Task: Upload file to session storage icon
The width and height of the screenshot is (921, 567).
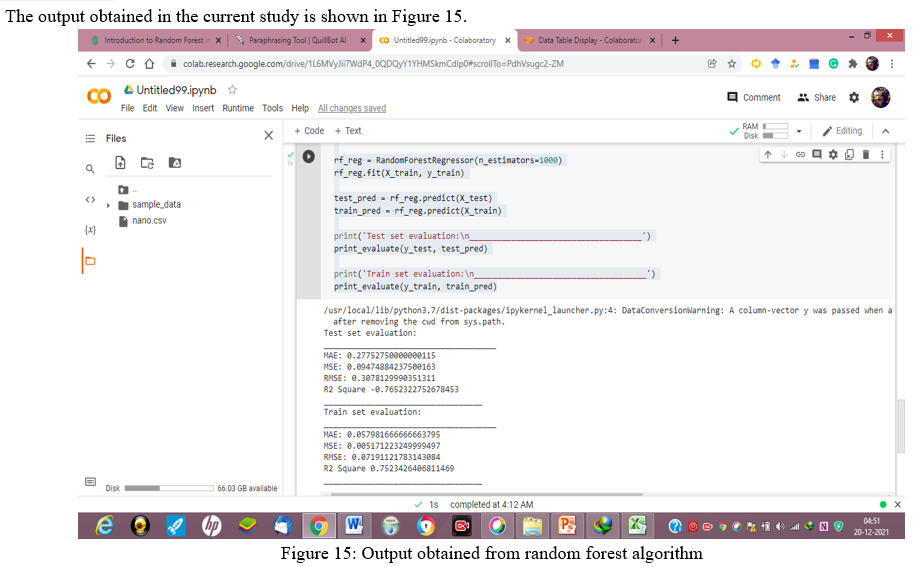Action: coord(120,163)
